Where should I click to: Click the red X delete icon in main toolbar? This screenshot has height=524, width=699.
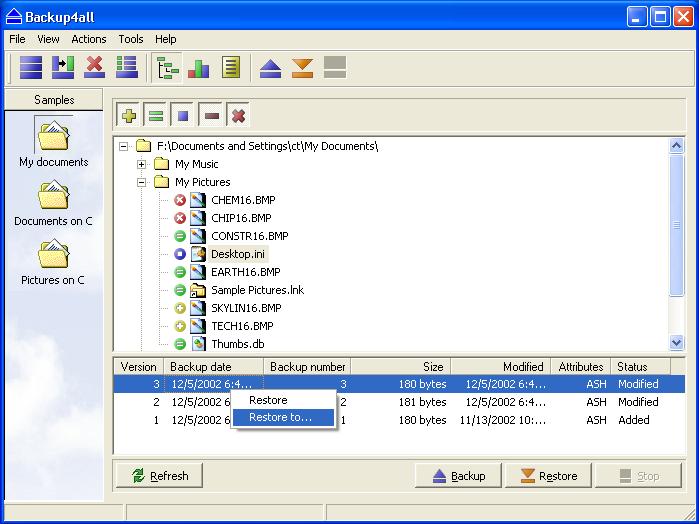coord(95,68)
